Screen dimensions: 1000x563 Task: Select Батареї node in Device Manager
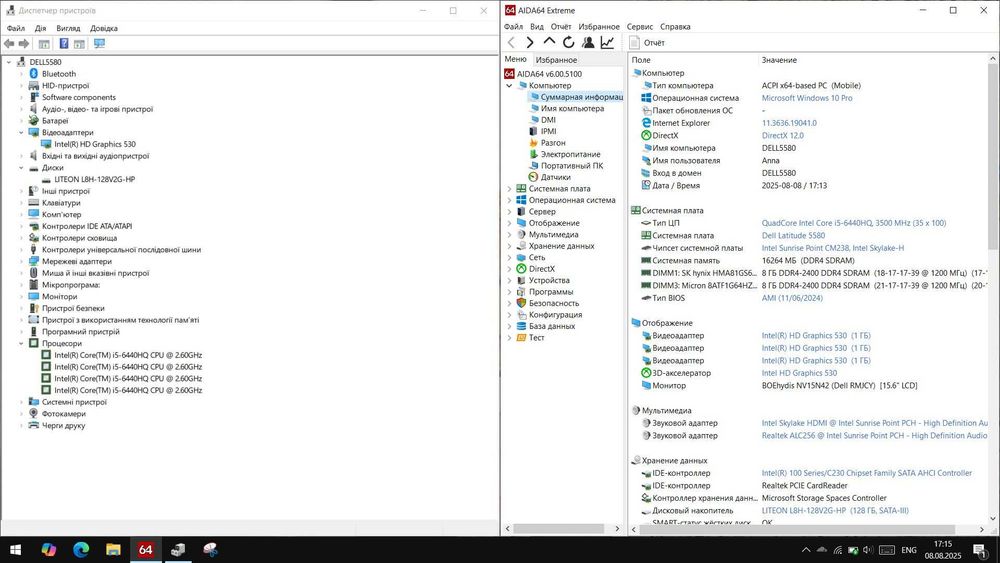tap(55, 121)
